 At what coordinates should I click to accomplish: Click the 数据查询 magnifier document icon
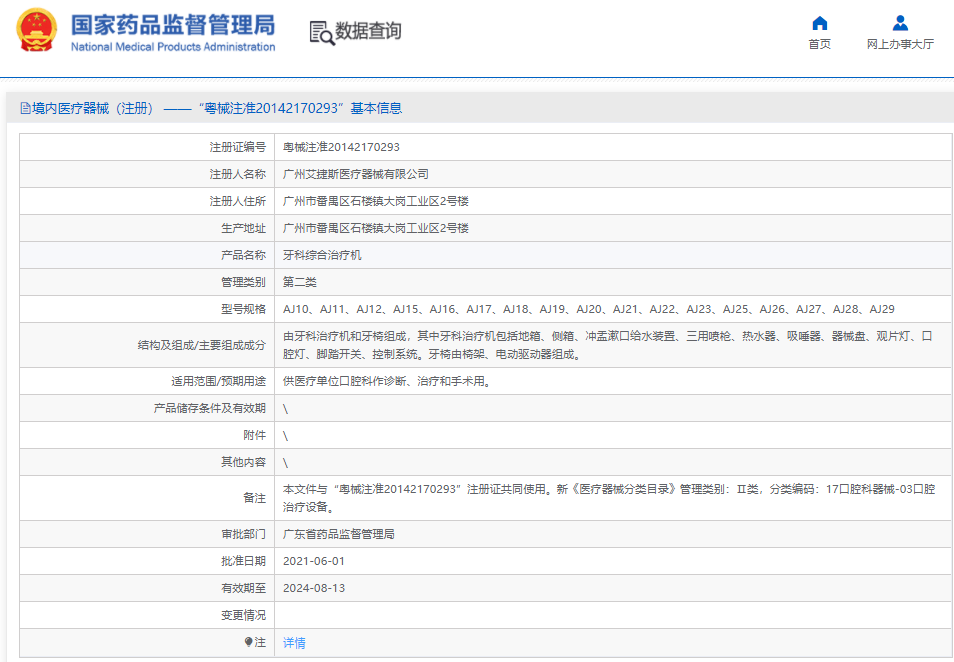pos(321,32)
